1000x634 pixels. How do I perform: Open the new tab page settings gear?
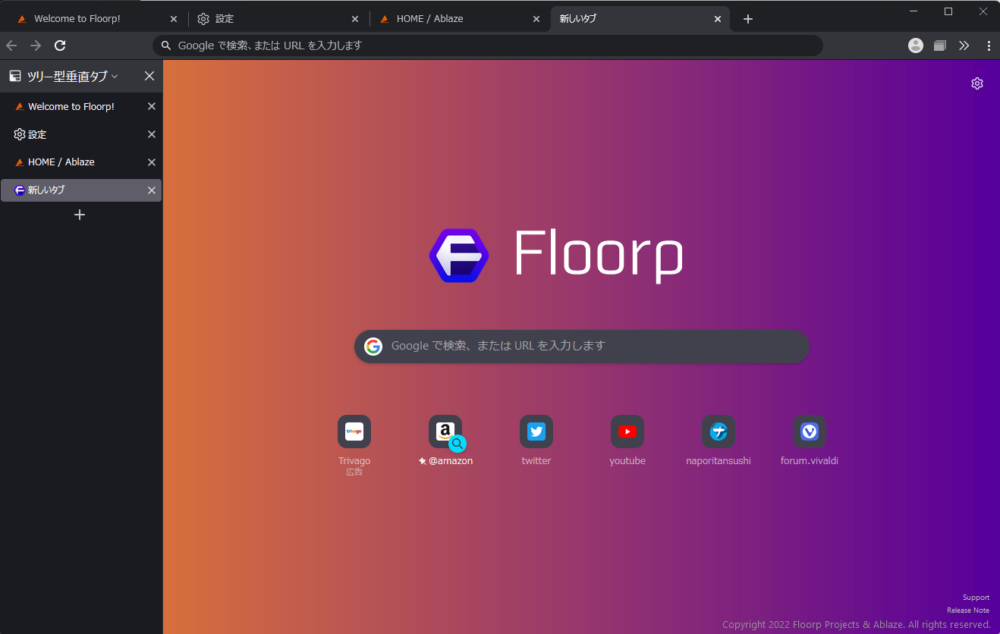tap(977, 83)
